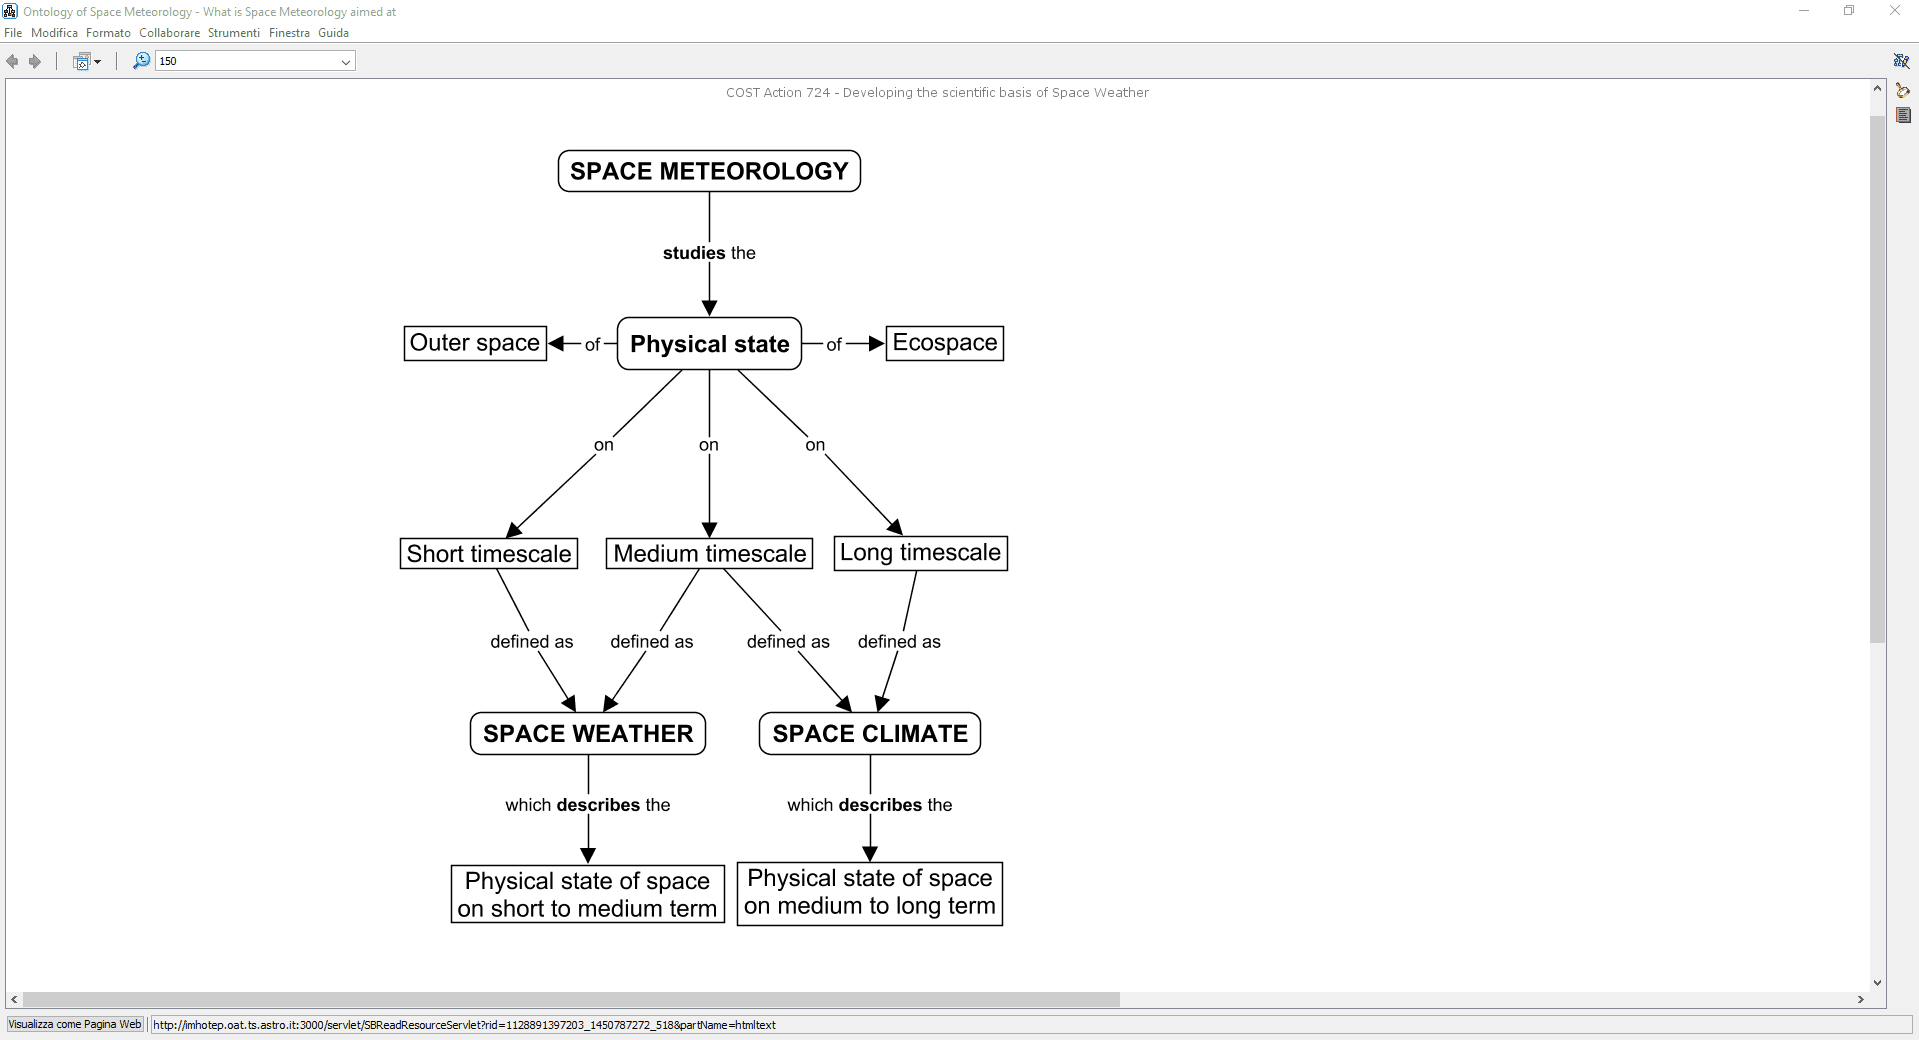The height and width of the screenshot is (1040, 1919).
Task: Click the 'defined as' label below Short timescale
Action: [x=532, y=642]
